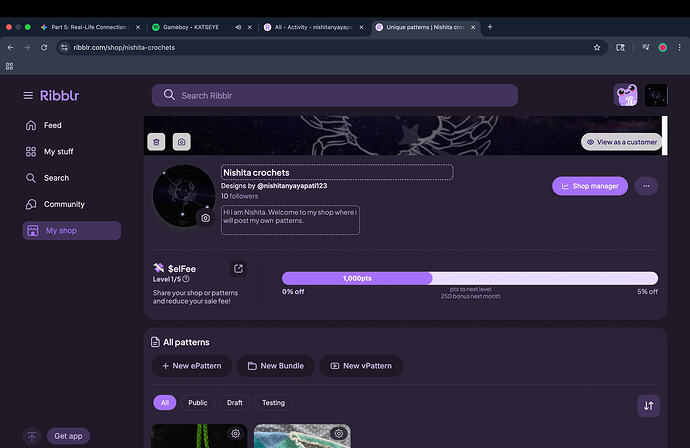
Task: Open the Chrome three-dot menu
Action: click(679, 48)
